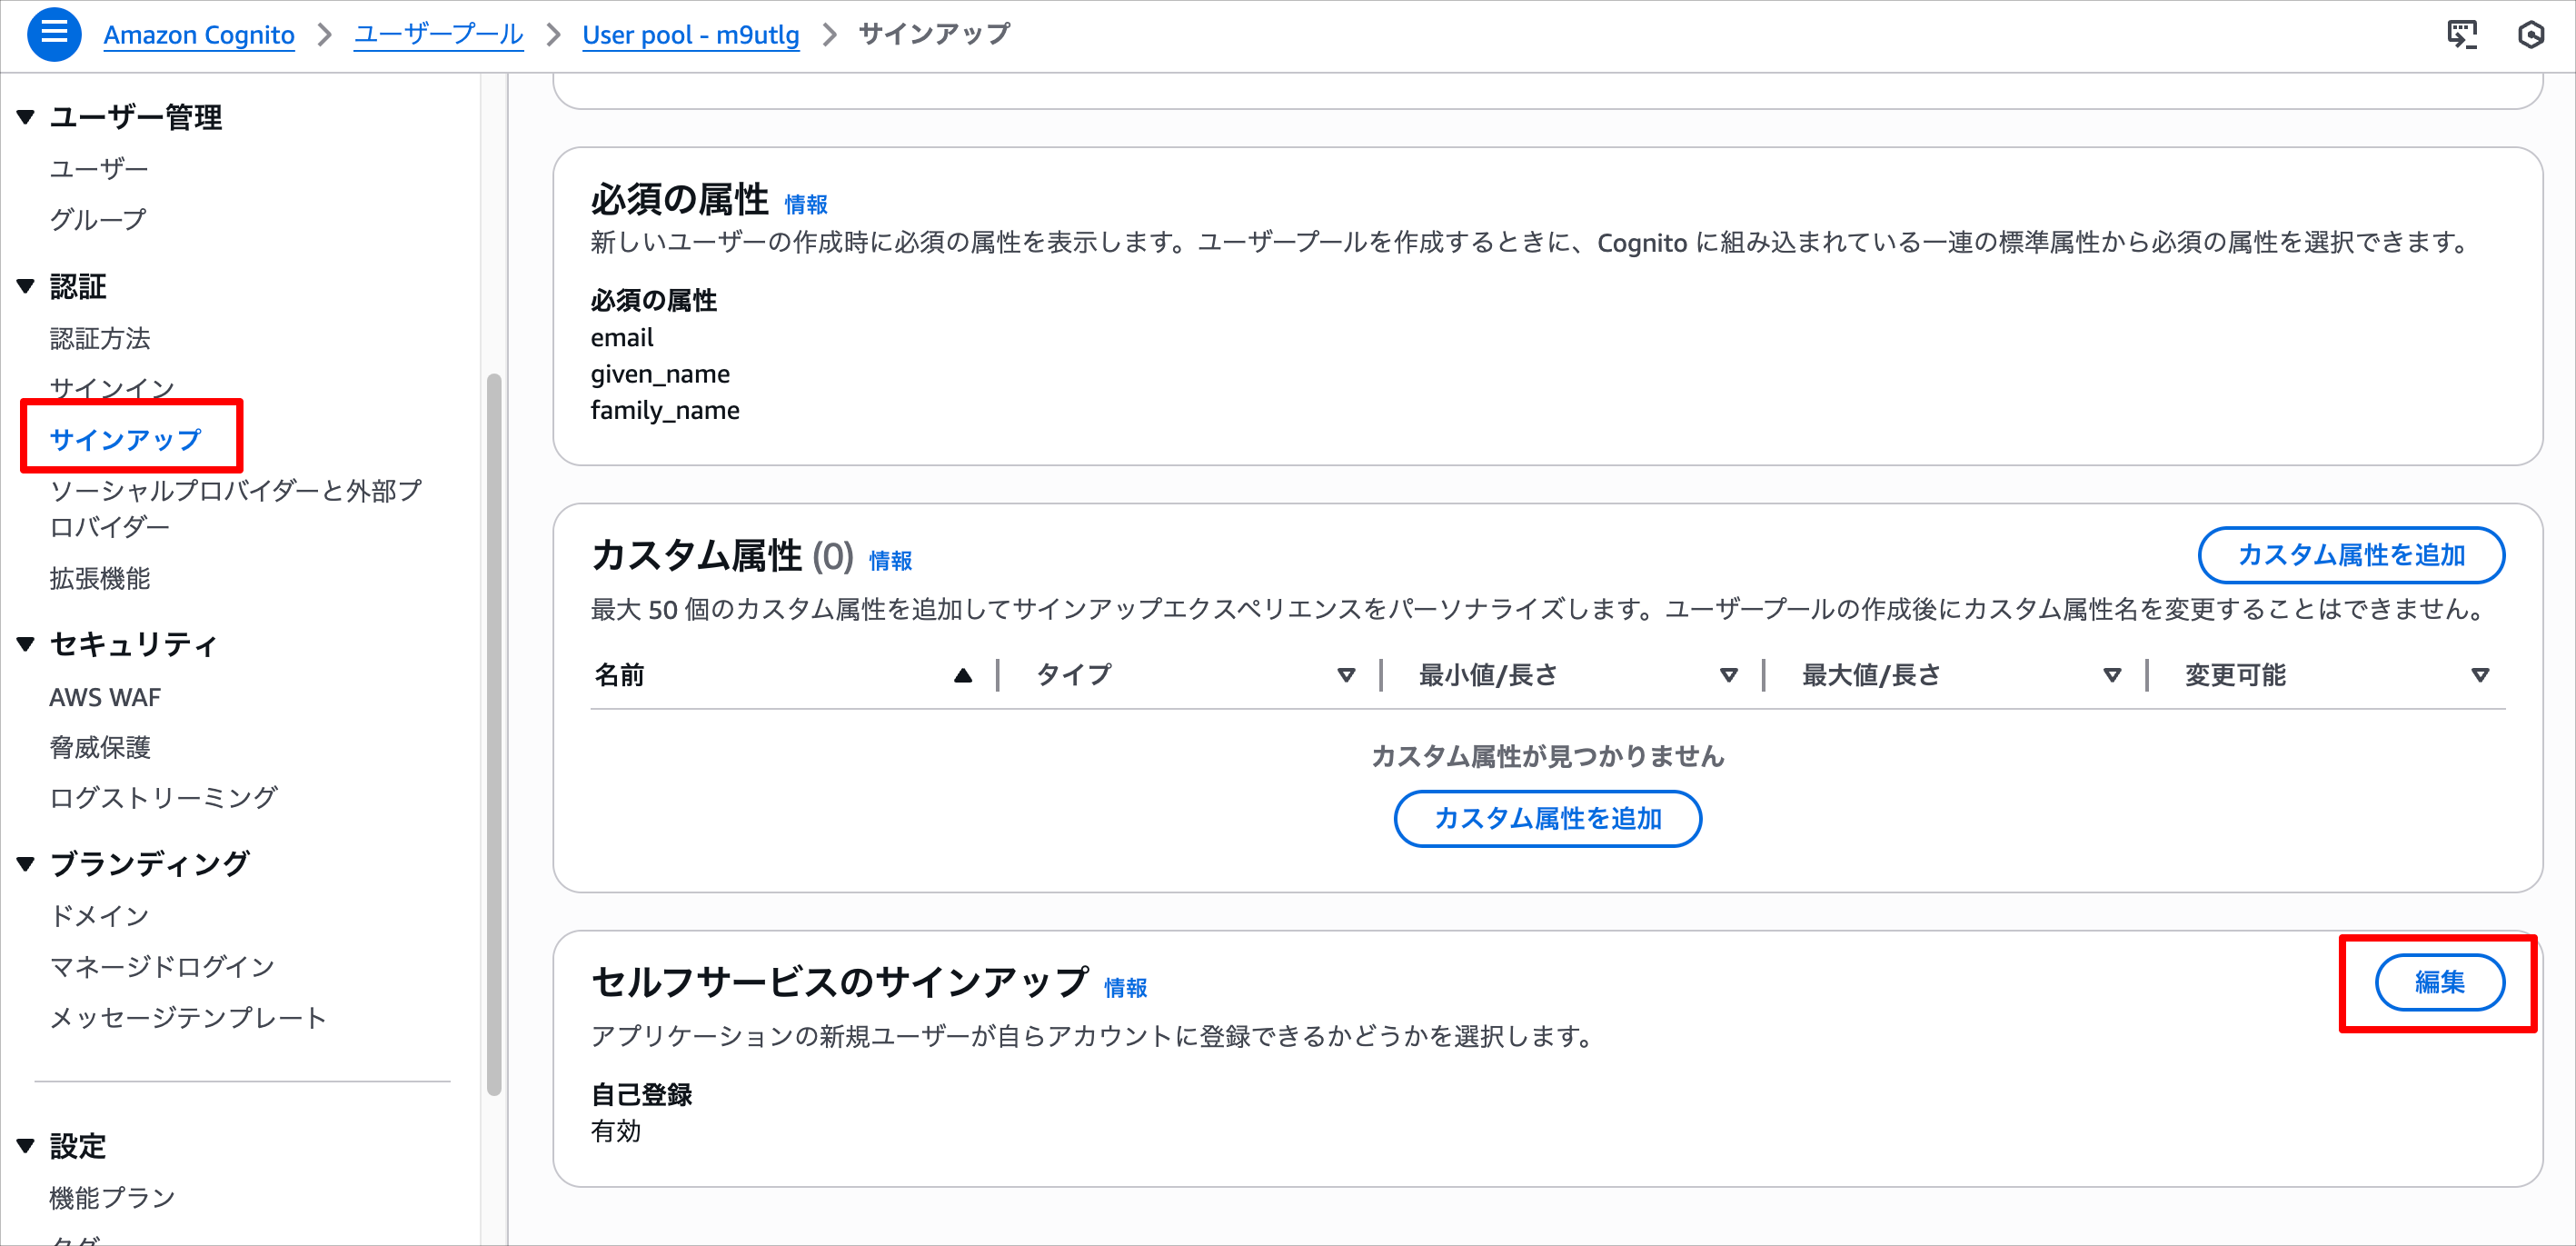Collapse the ブランディング sidebar section
The height and width of the screenshot is (1246, 2576).
click(26, 863)
